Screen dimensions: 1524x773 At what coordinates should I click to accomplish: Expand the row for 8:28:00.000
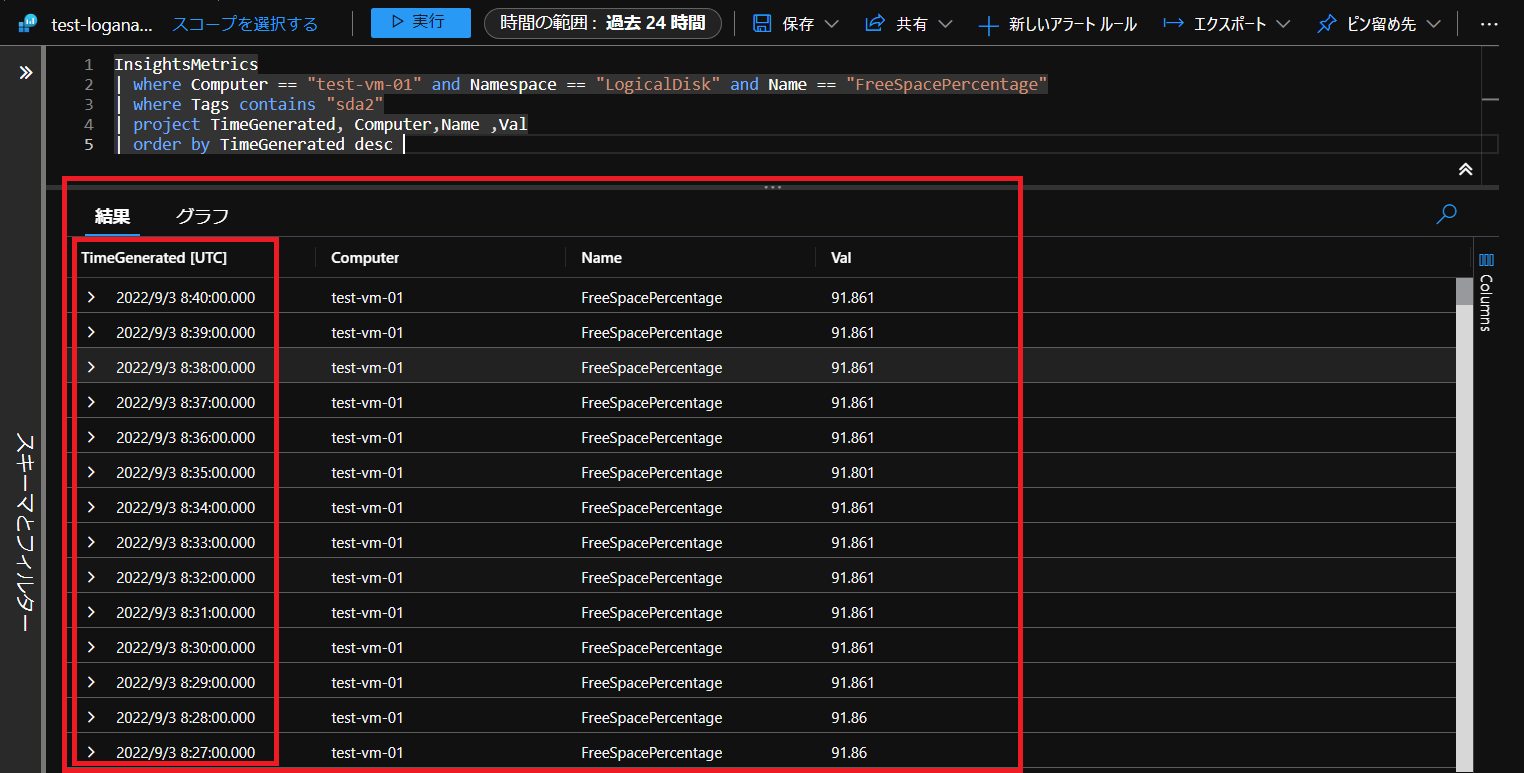91,717
